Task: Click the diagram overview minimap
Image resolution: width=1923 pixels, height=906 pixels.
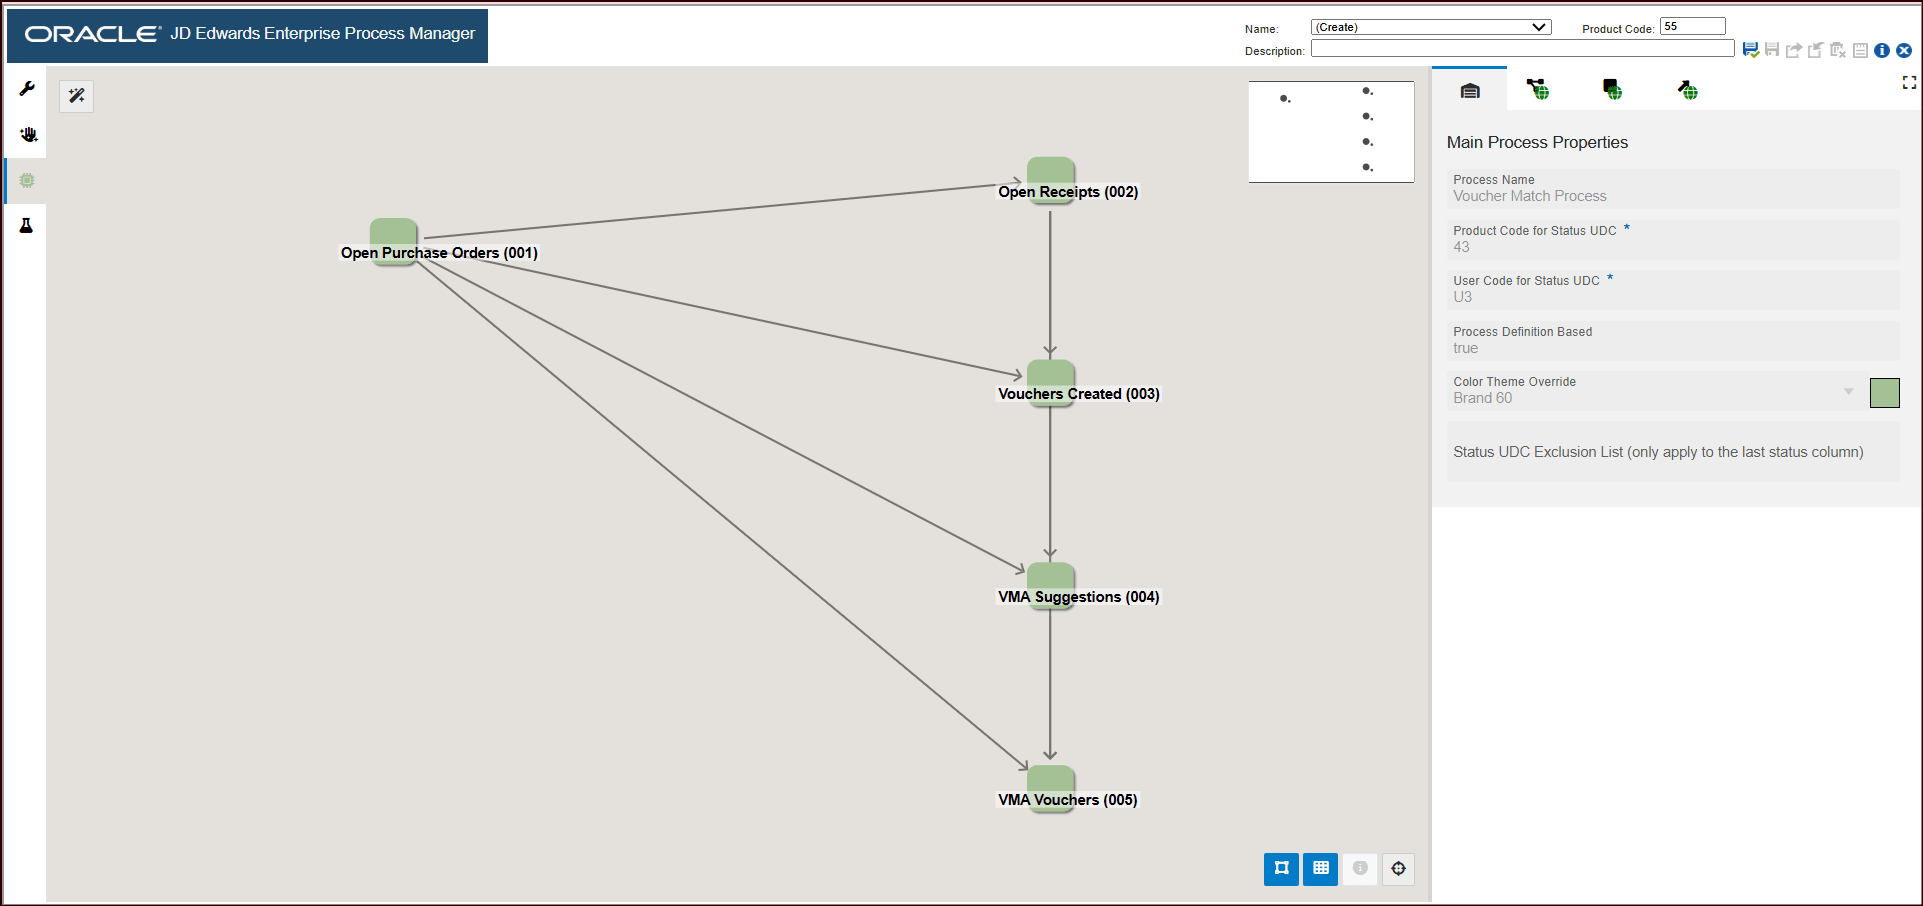Action: 1331,132
